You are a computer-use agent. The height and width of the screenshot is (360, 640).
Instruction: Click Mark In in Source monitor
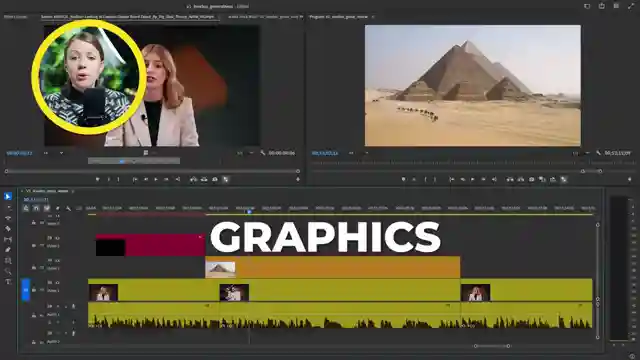point(109,179)
